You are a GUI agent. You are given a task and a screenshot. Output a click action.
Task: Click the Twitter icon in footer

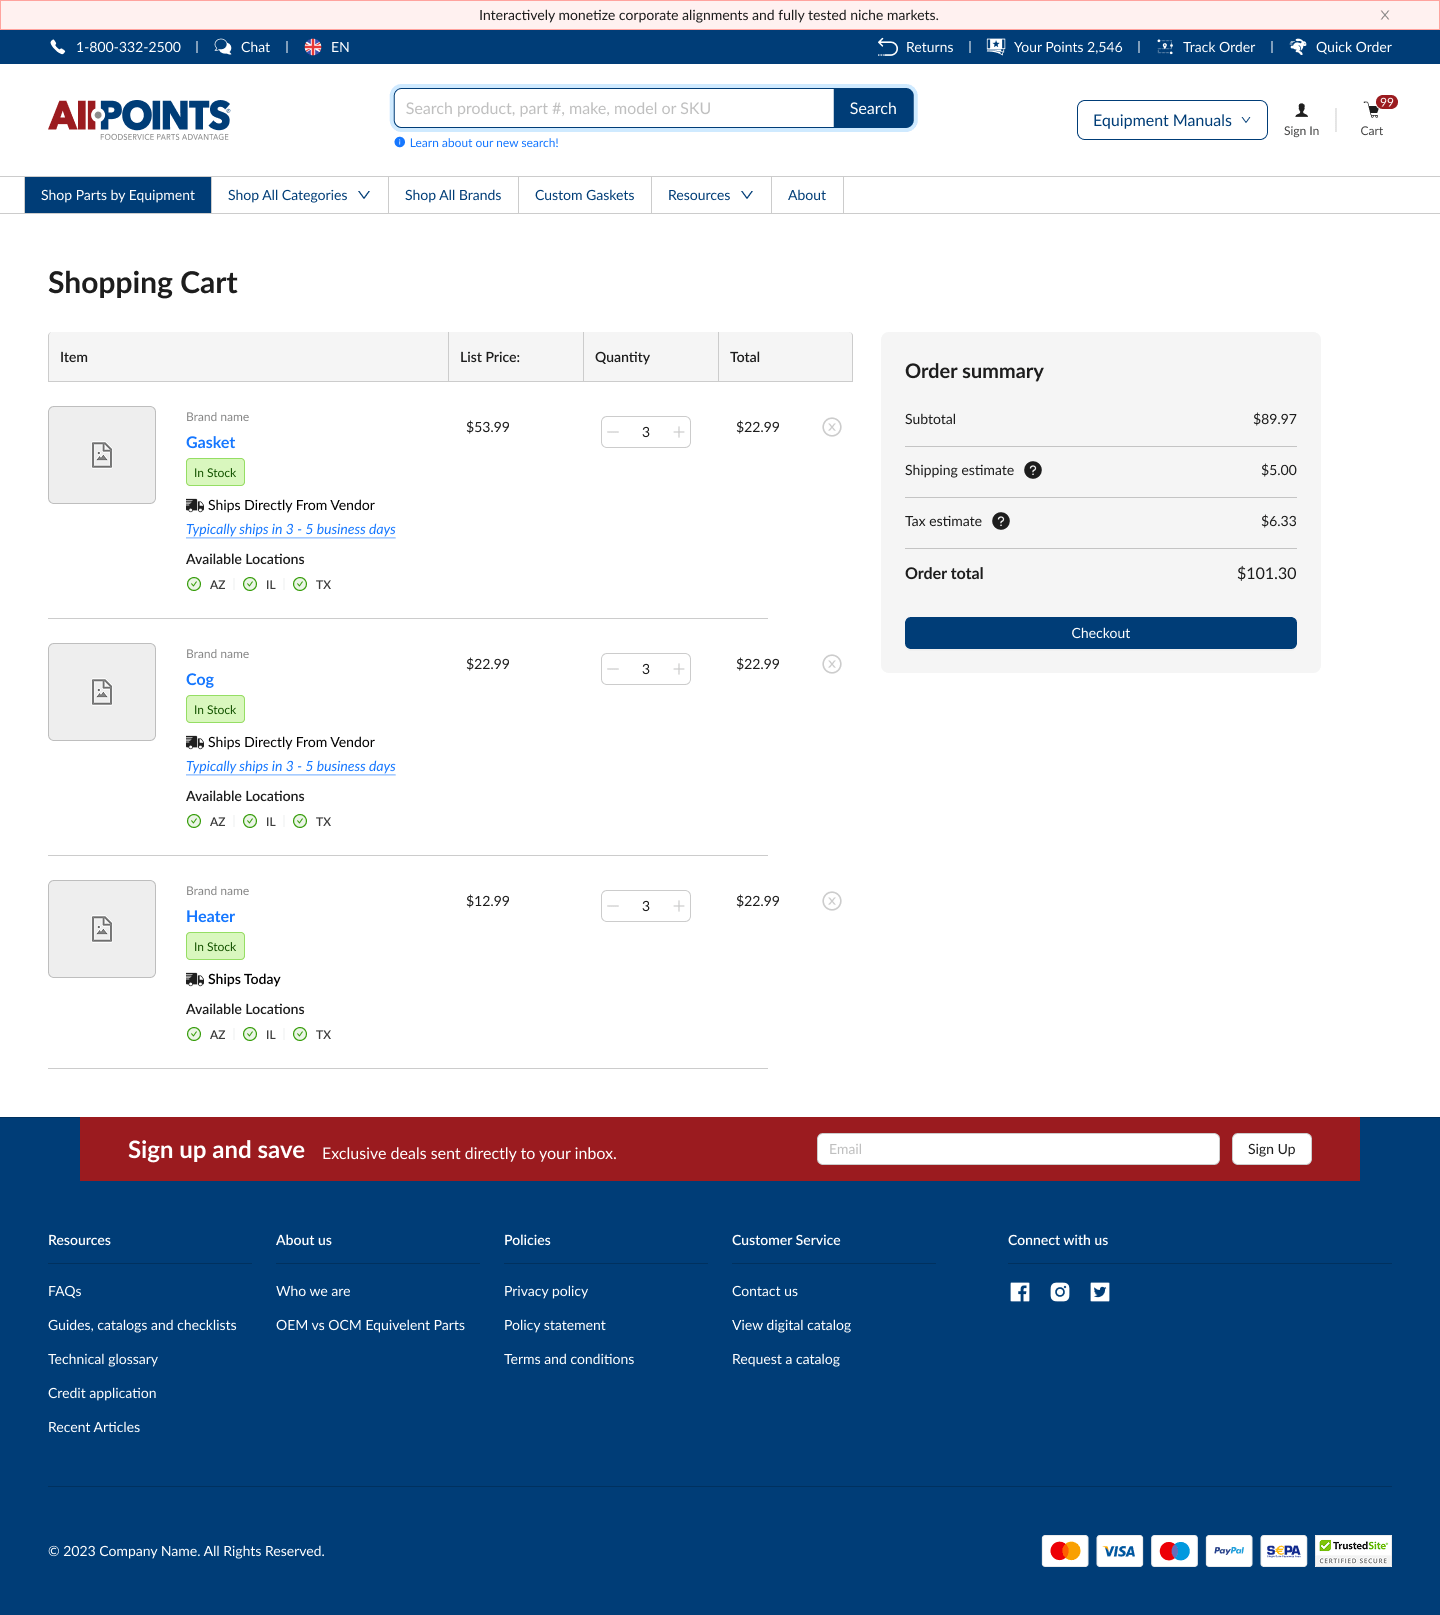pos(1099,1292)
